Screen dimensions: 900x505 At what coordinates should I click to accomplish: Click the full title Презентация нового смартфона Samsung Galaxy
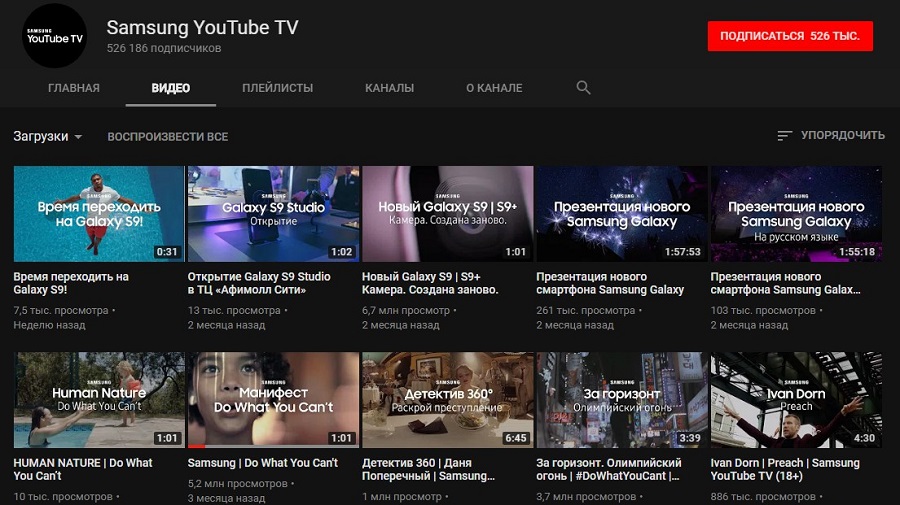click(610, 283)
